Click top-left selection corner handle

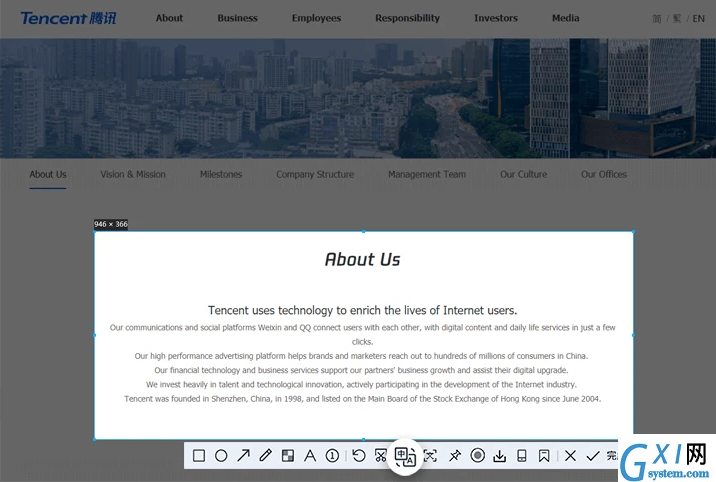click(x=95, y=231)
